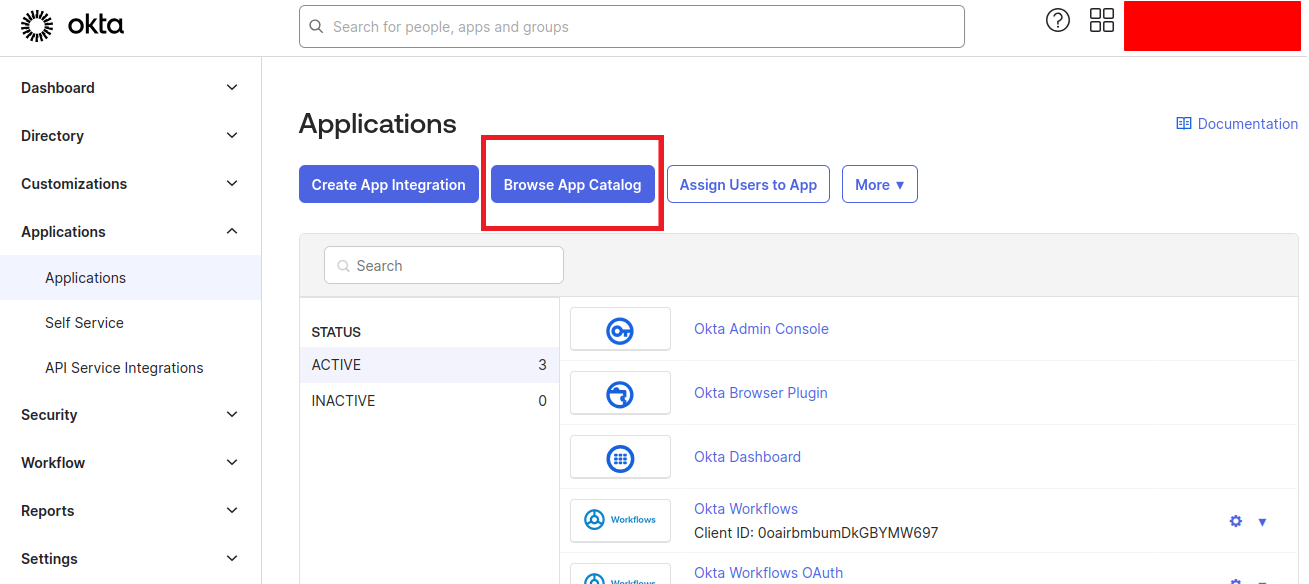Click the Okta Browser Plugin app icon
Viewport: 1309px width, 584px height.
pos(620,393)
